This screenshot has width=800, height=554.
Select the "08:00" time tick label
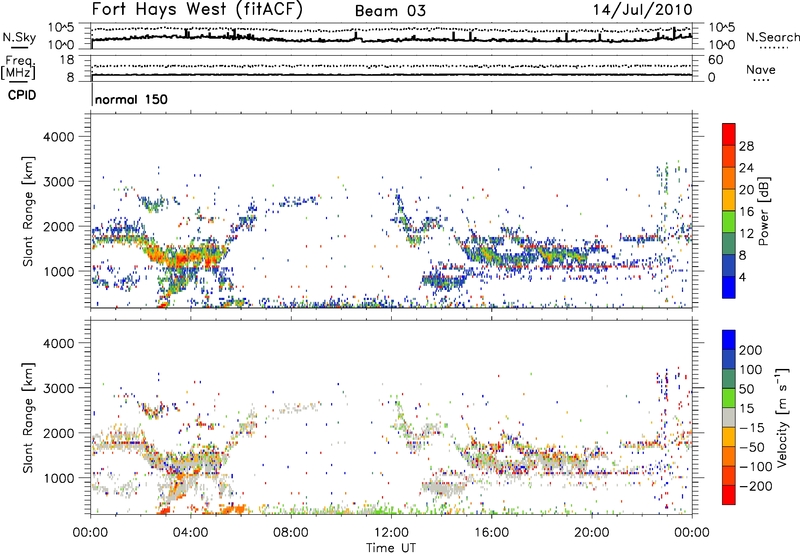[291, 533]
